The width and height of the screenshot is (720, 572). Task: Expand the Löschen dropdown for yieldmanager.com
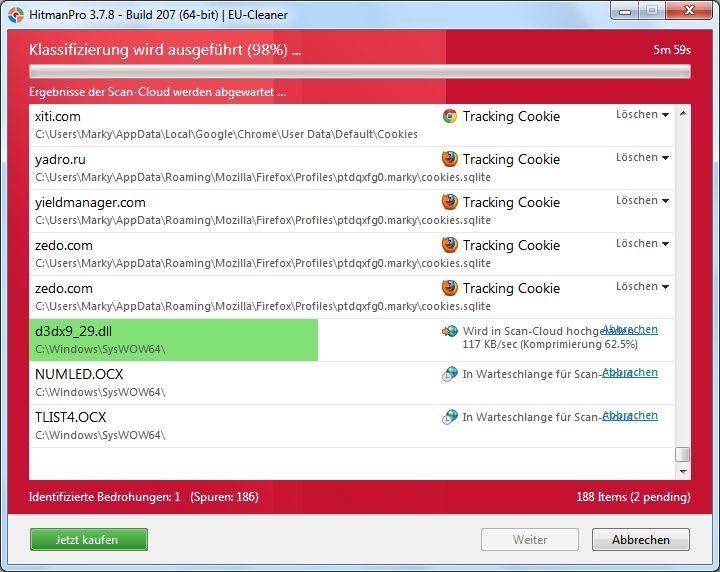(642, 201)
